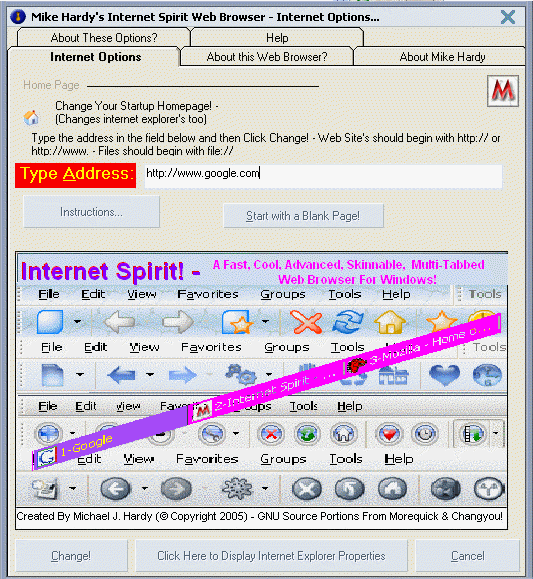
Task: Click the red M logo icon
Action: 503,90
